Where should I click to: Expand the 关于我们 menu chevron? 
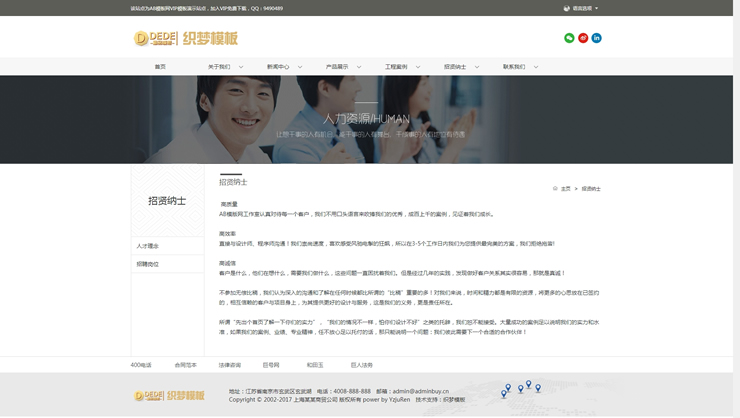[241, 67]
